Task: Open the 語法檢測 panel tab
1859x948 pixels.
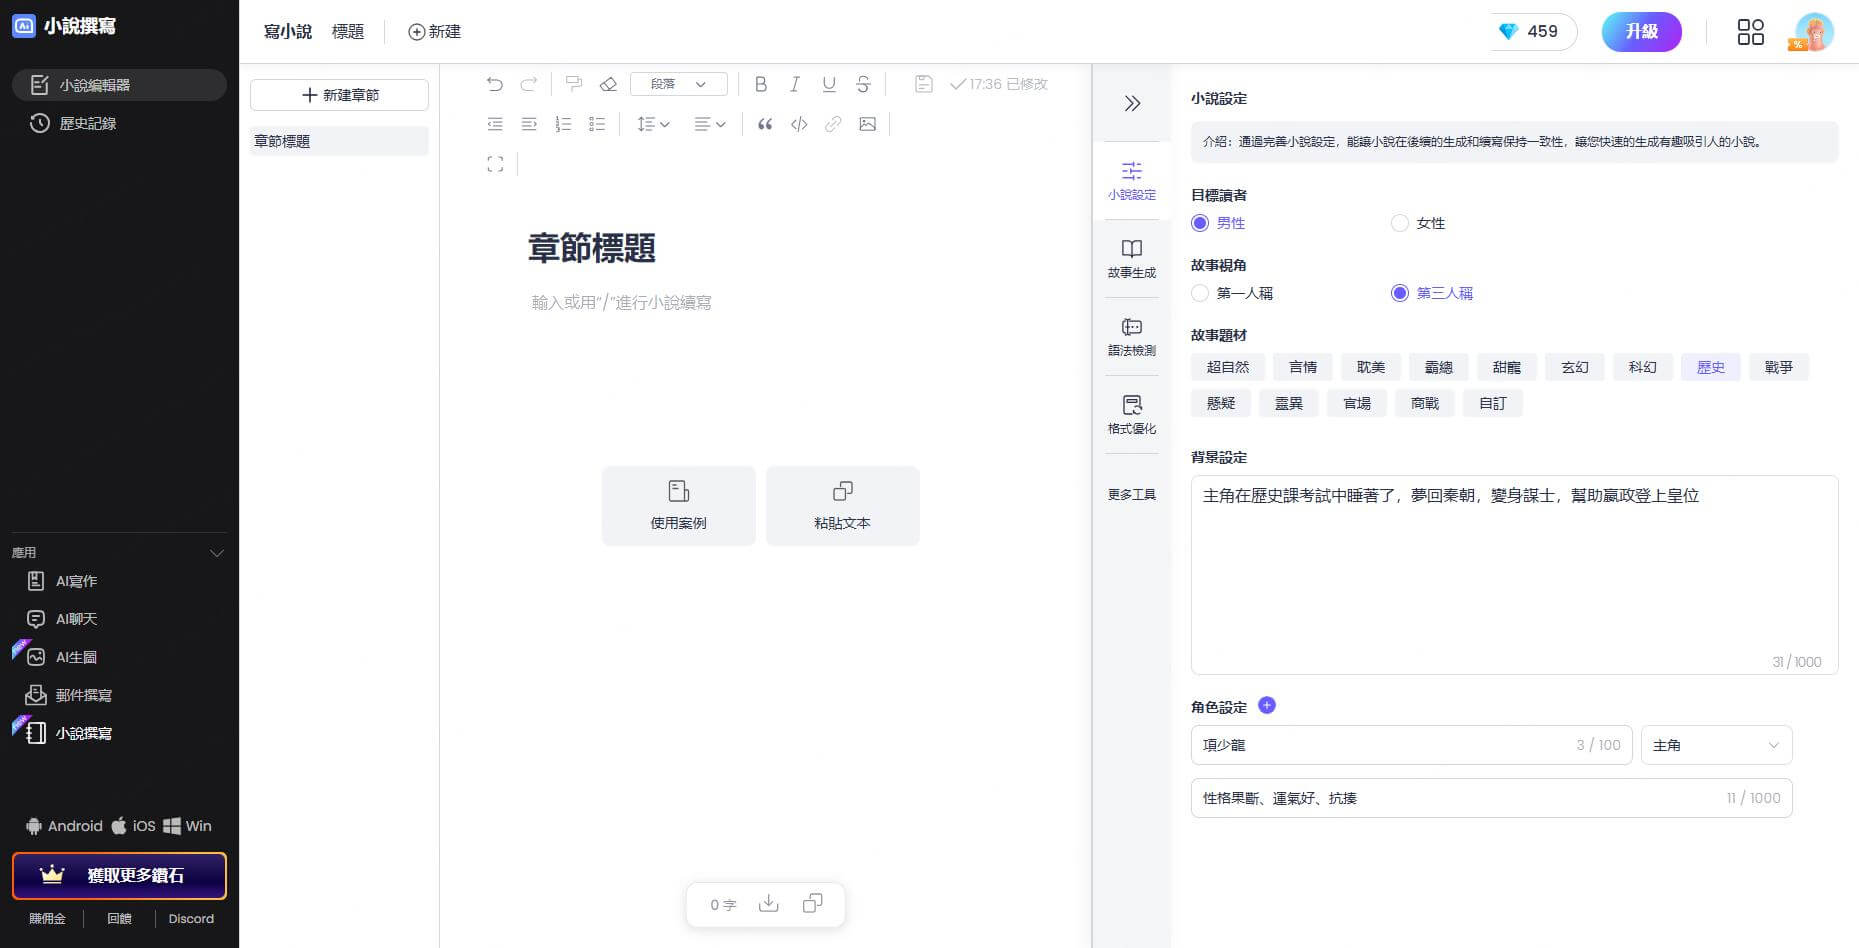Action: tap(1132, 337)
